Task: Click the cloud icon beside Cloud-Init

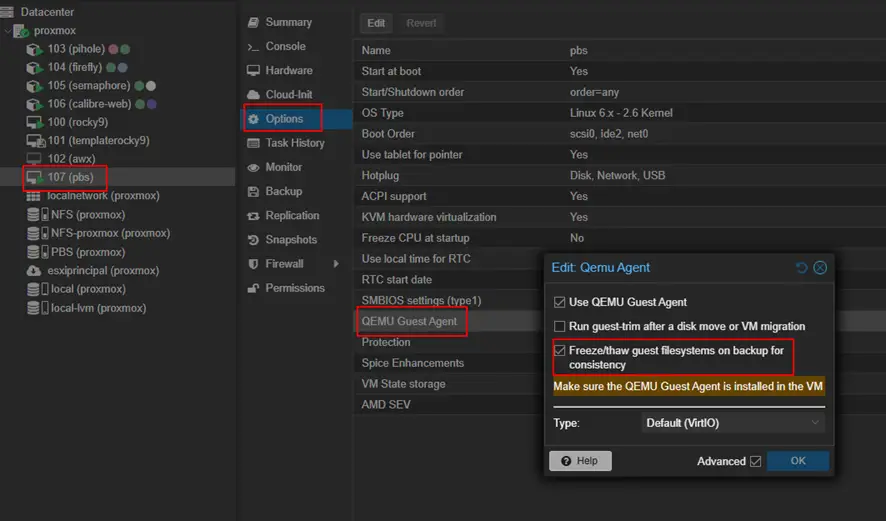Action: coord(253,95)
